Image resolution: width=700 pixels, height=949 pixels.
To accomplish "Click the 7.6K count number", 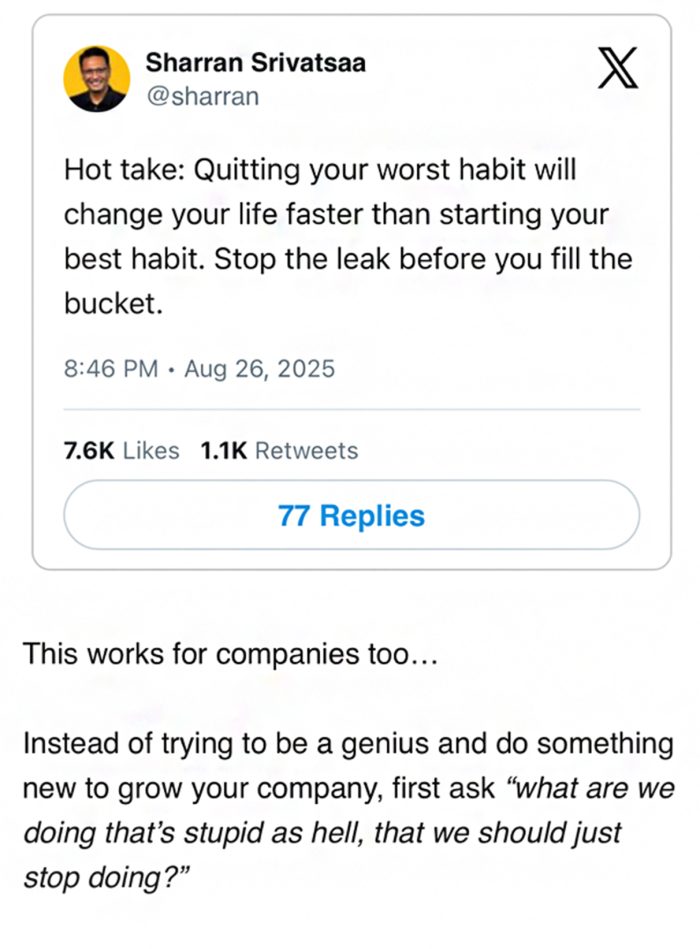I will (89, 451).
